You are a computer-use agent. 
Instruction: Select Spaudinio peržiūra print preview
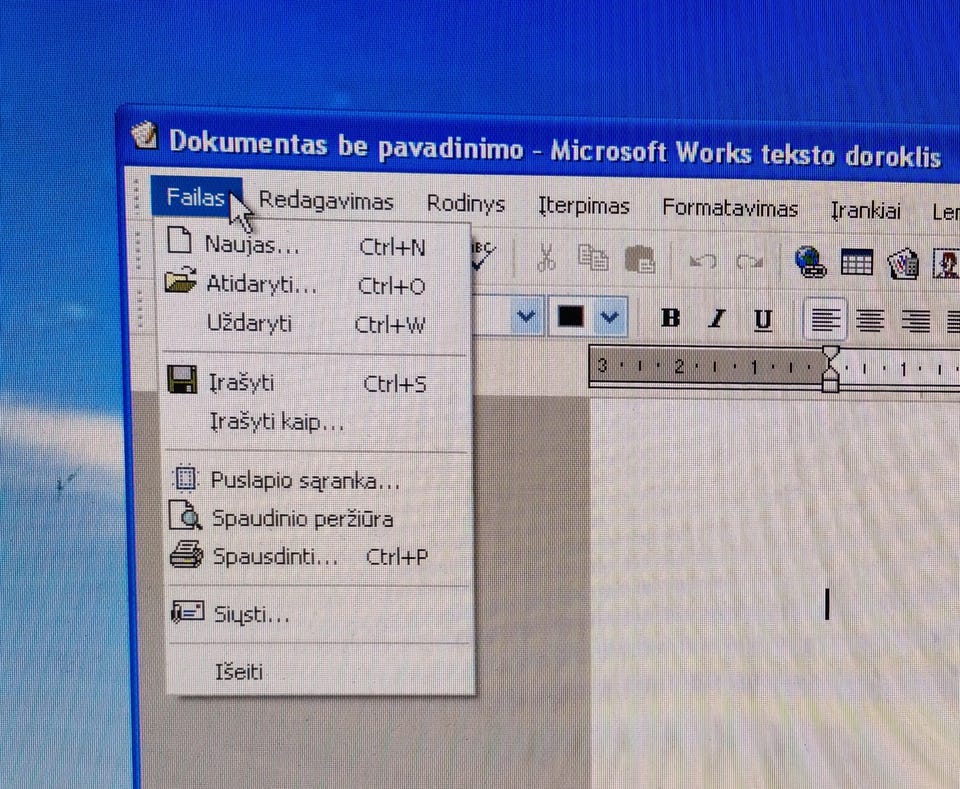(x=318, y=518)
